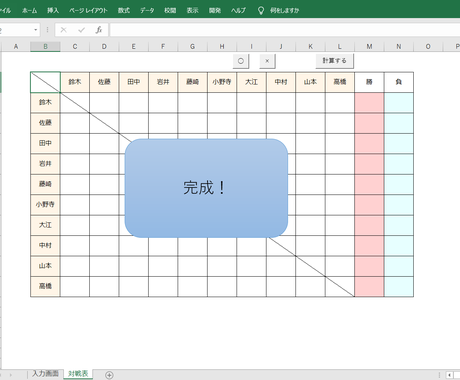Open the Insert Function fx icon
The height and width of the screenshot is (380, 460).
99,30
